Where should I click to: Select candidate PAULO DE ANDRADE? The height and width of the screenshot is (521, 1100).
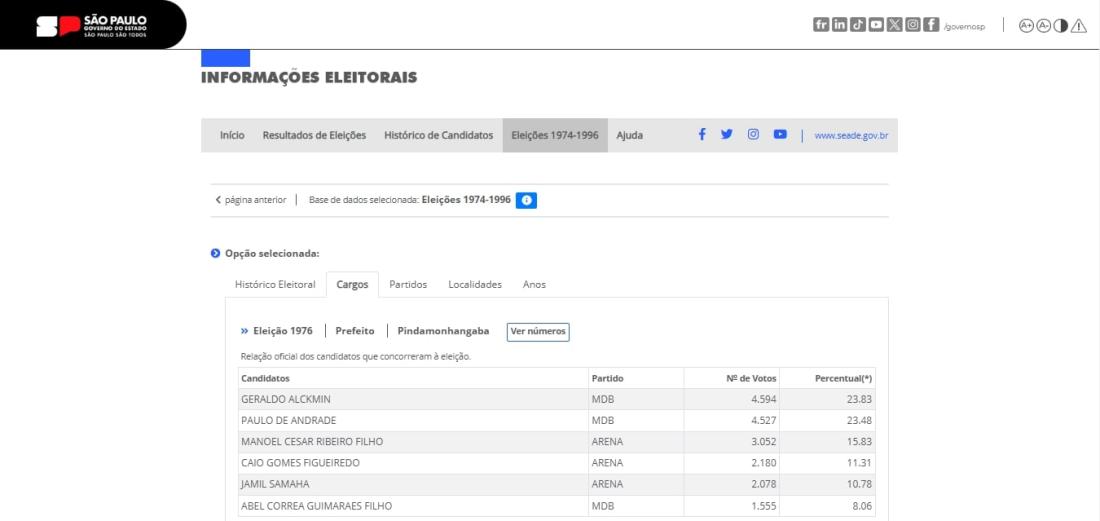pyautogui.click(x=288, y=421)
